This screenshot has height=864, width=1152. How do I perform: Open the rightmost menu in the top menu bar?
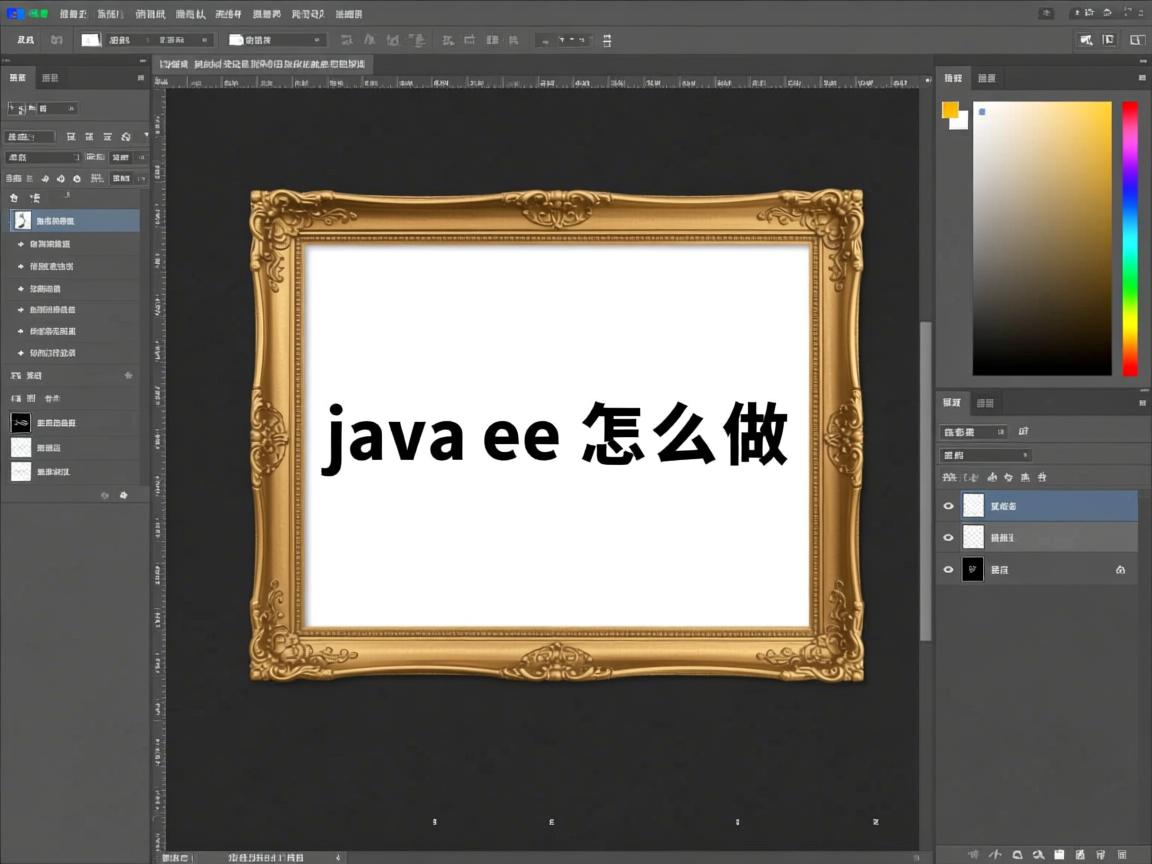coord(348,13)
